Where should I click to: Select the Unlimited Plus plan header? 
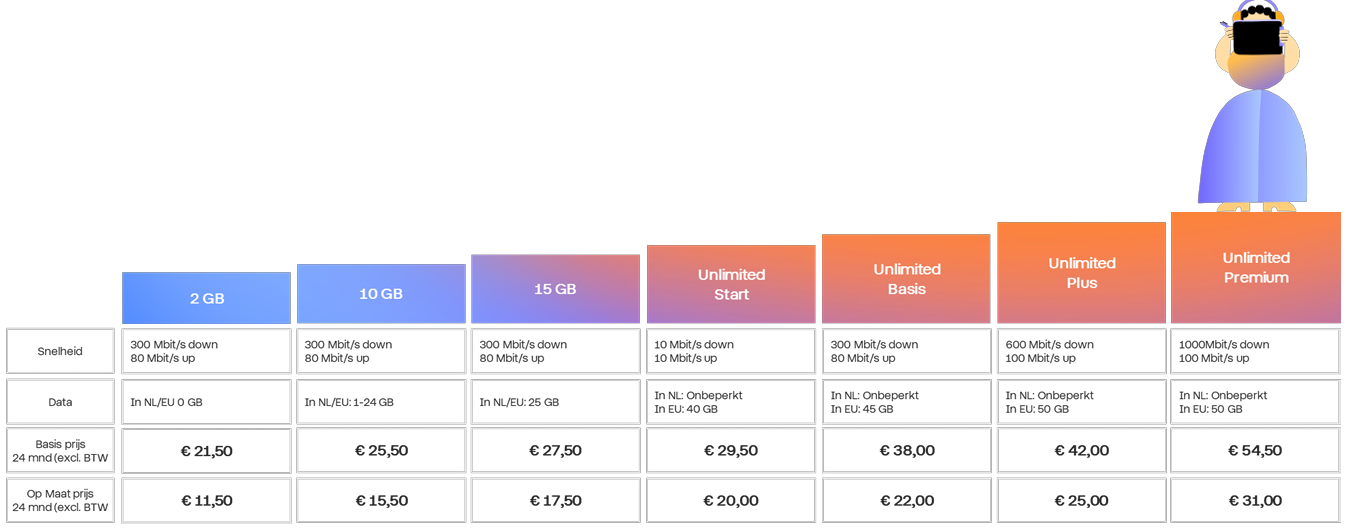click(x=1081, y=273)
